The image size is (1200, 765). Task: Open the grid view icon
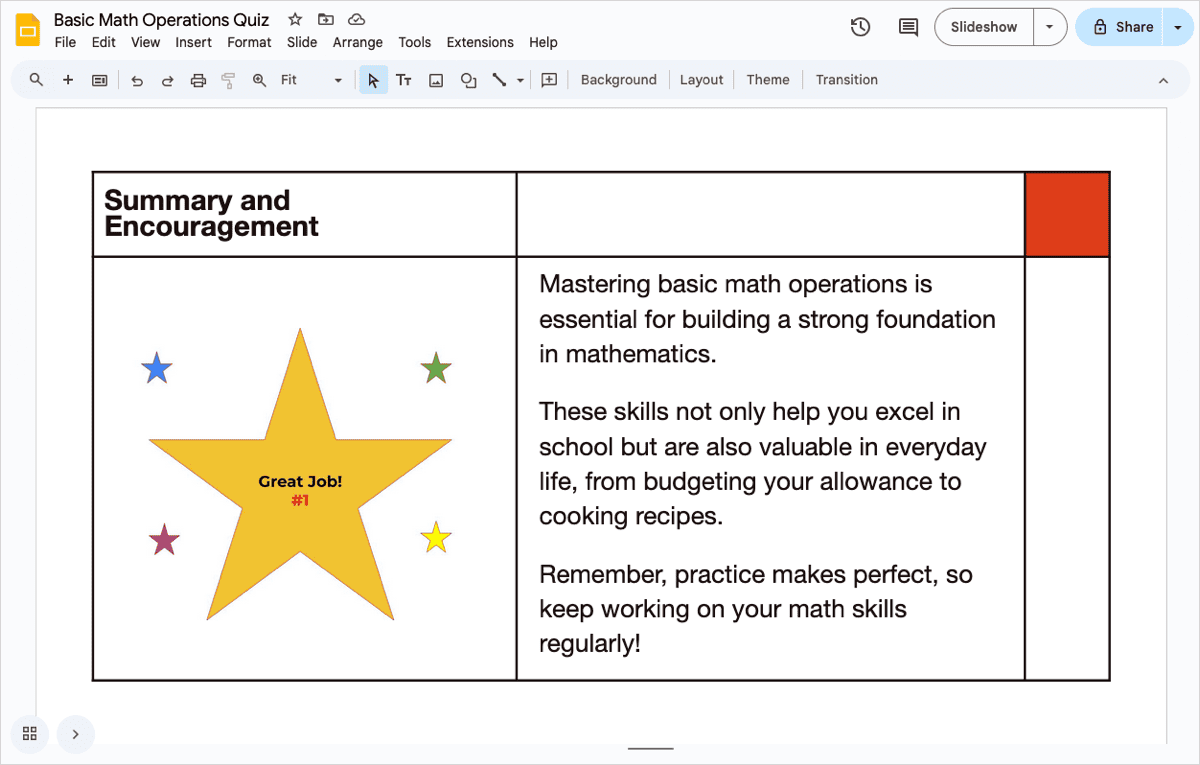(29, 734)
